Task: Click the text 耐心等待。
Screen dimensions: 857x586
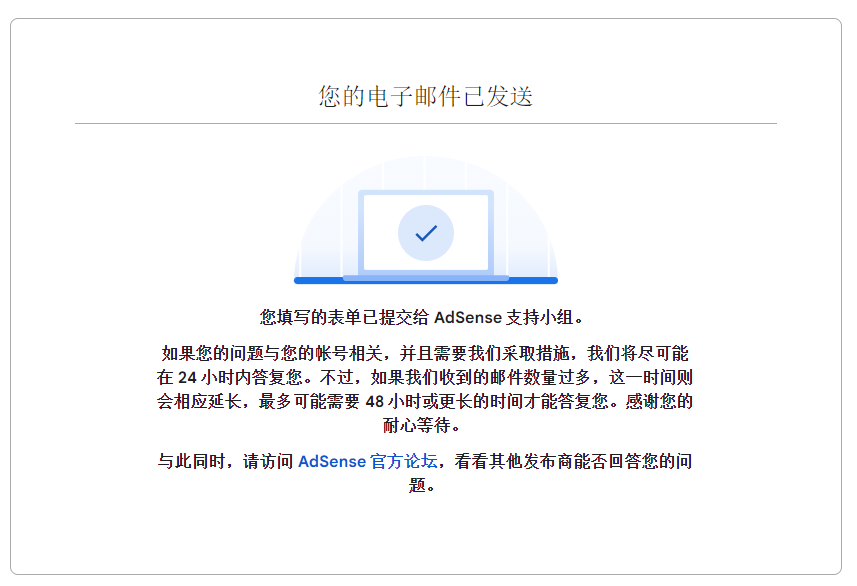Action: (421, 425)
